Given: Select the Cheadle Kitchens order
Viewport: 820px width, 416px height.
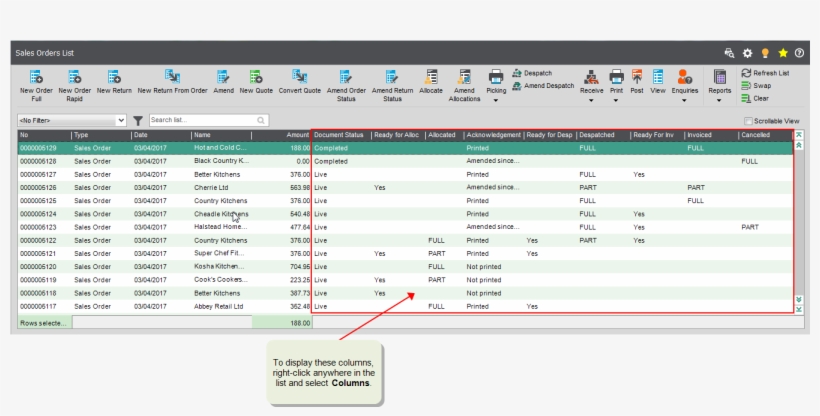Looking at the screenshot, I should (405, 214).
